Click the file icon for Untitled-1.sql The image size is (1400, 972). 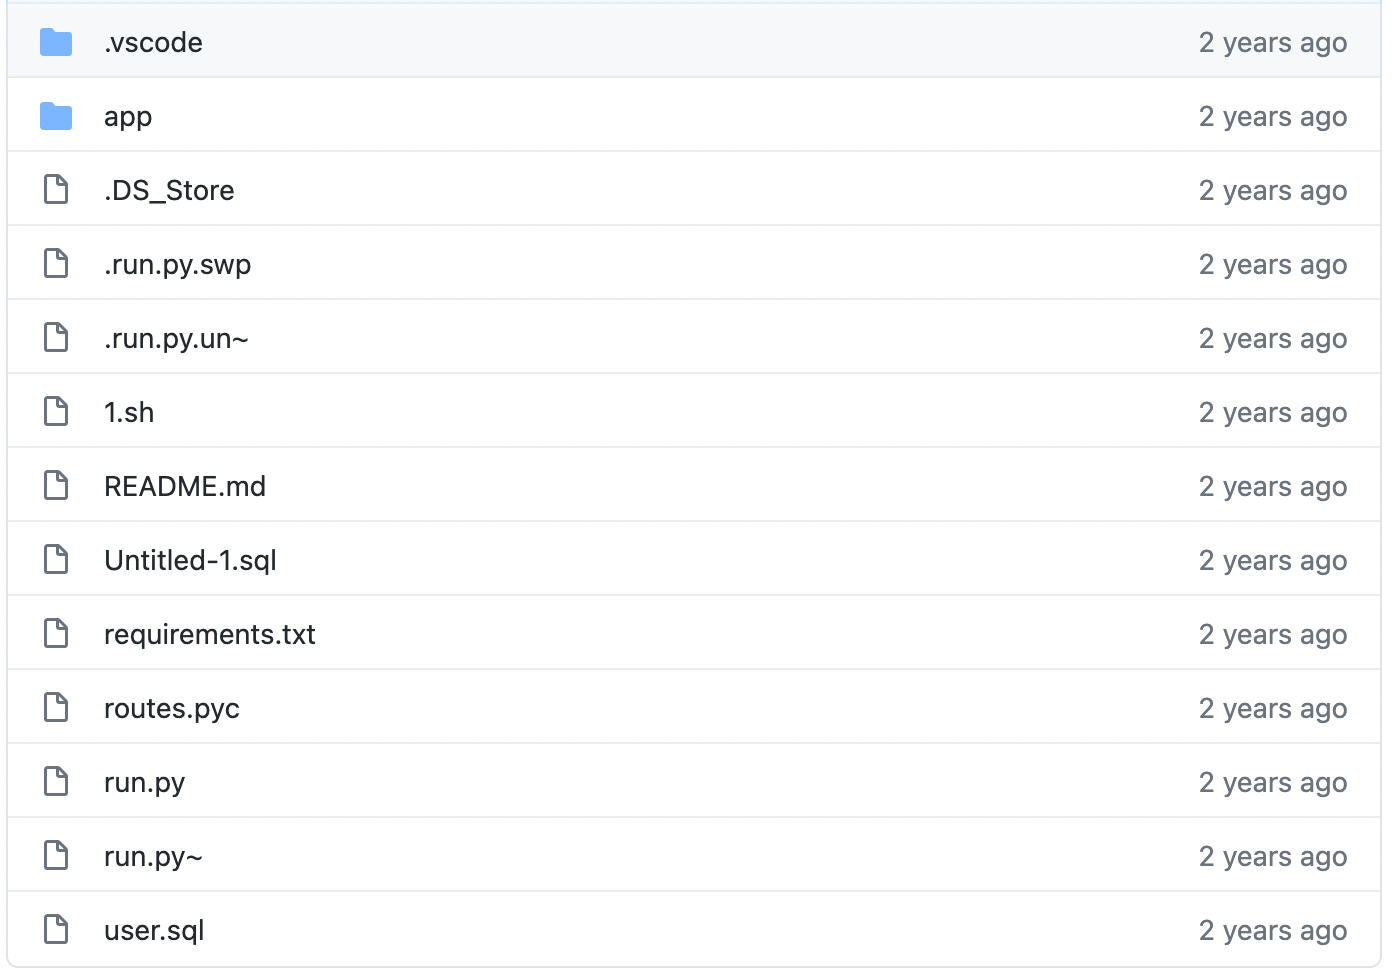tap(56, 559)
